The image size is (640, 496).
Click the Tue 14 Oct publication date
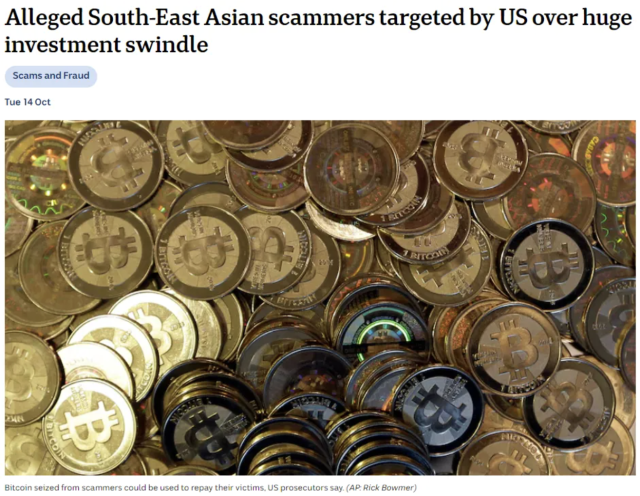click(x=28, y=102)
